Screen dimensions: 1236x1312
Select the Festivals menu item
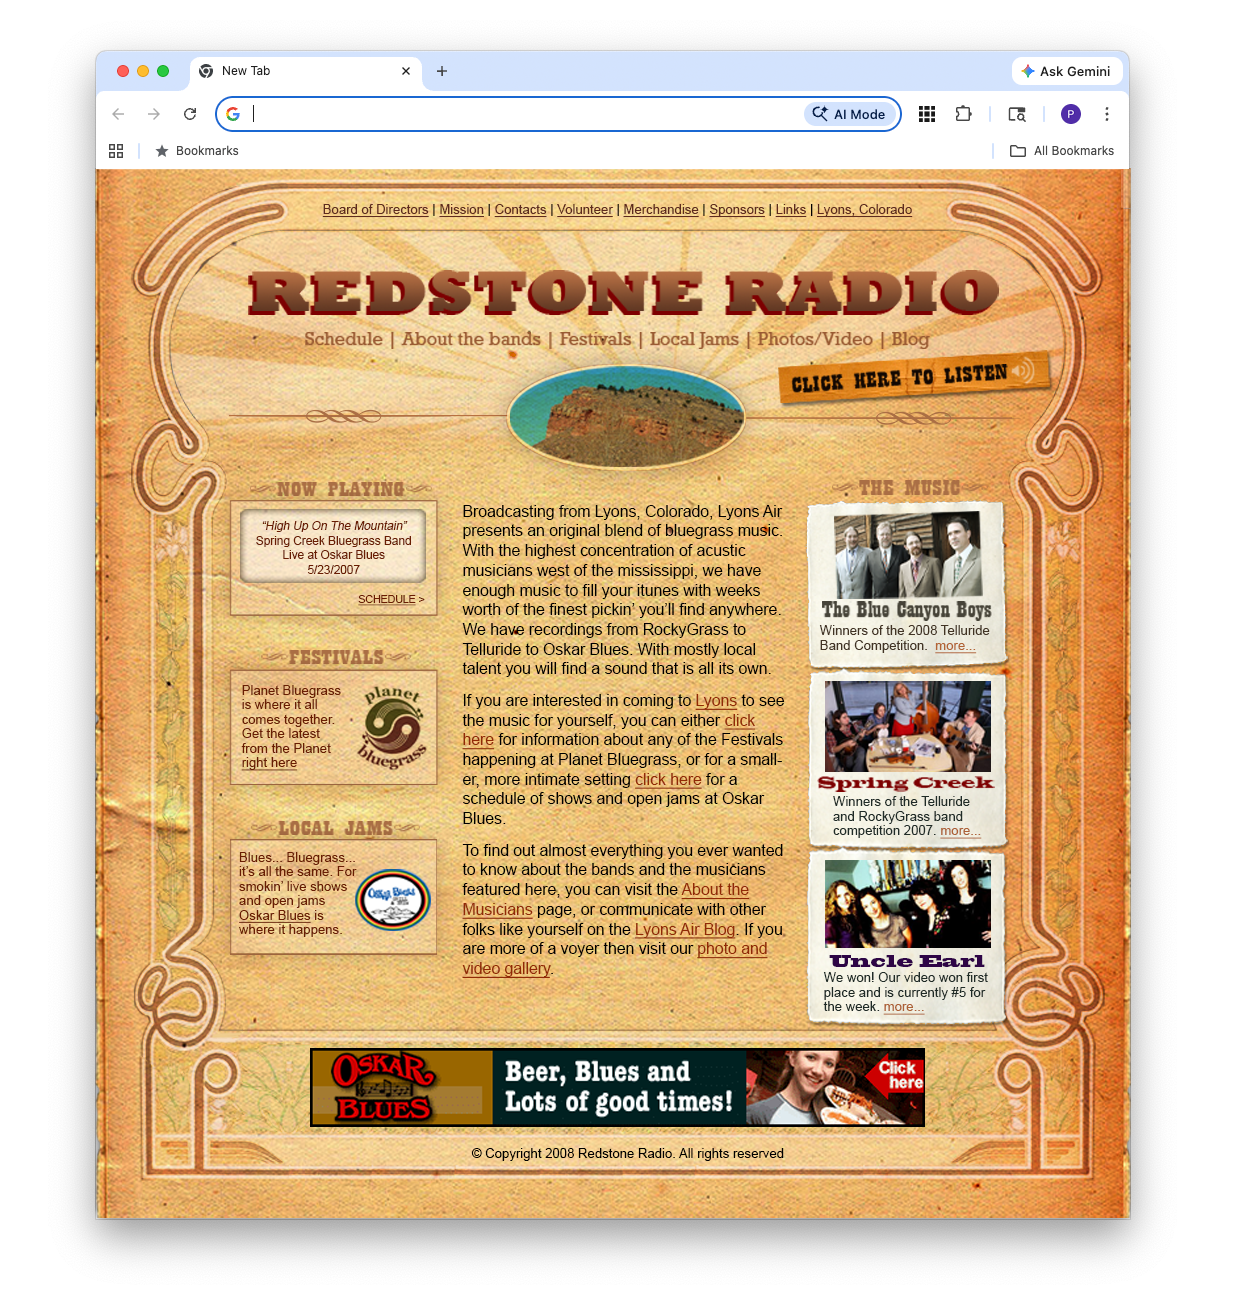[x=595, y=339]
